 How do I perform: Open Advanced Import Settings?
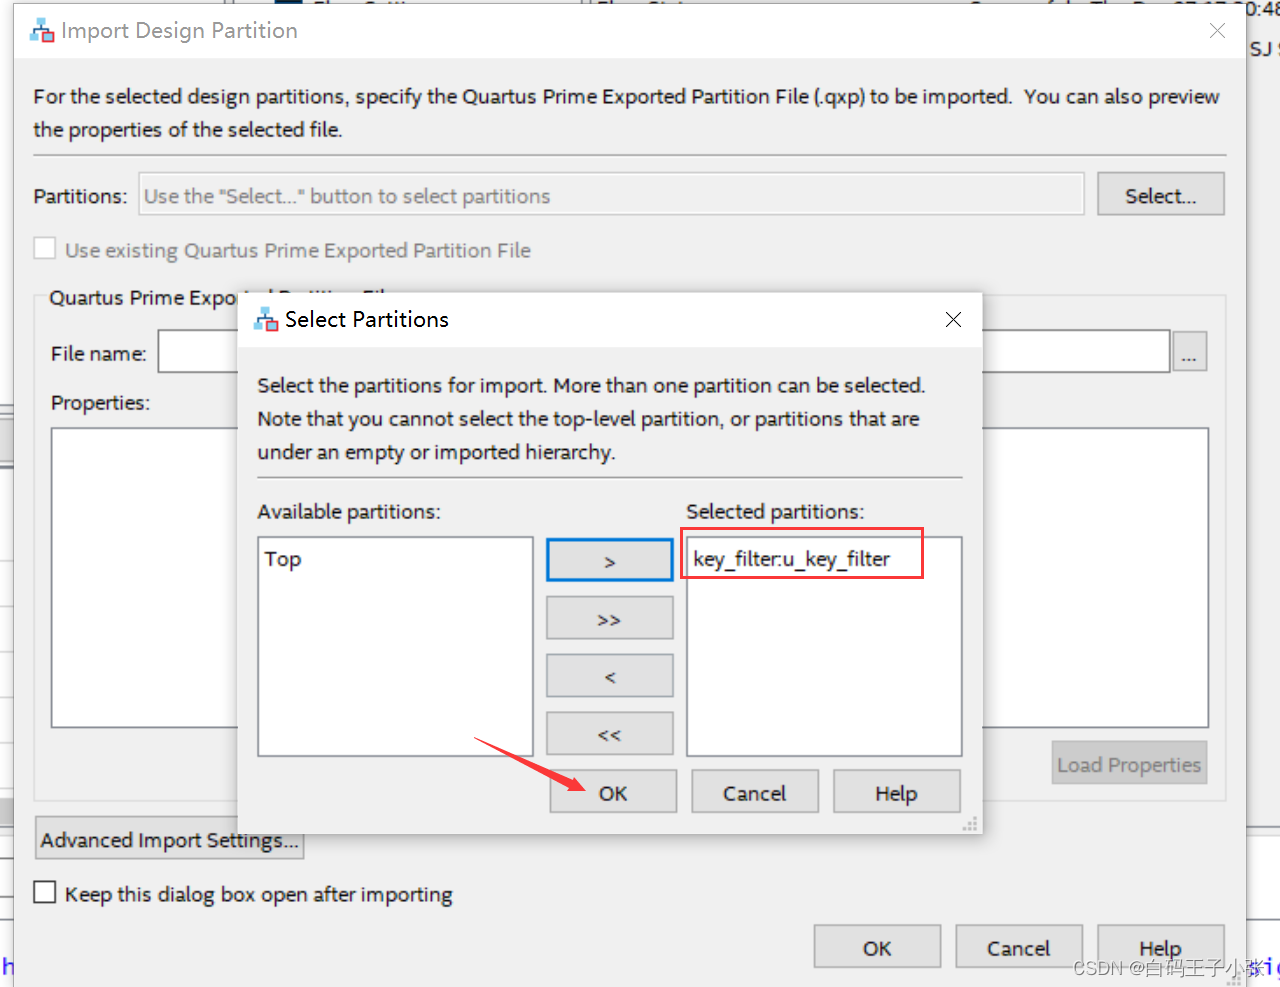coord(170,839)
